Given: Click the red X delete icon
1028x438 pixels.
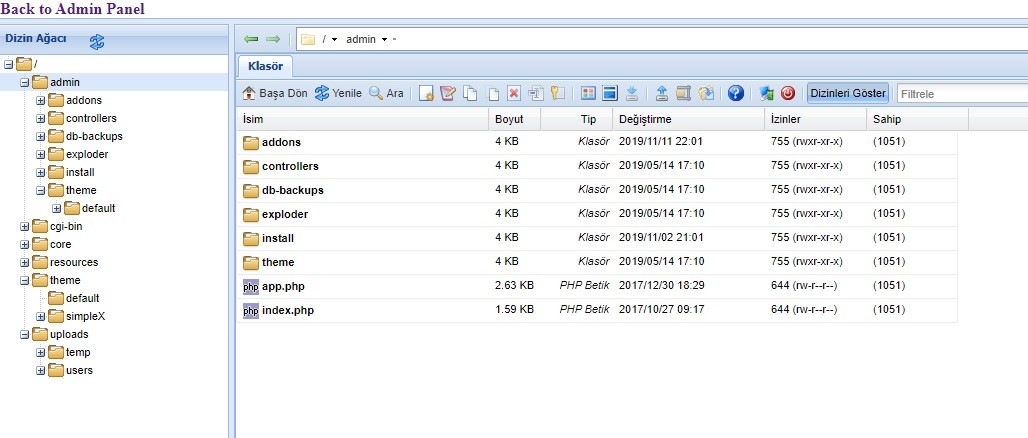Looking at the screenshot, I should (514, 93).
